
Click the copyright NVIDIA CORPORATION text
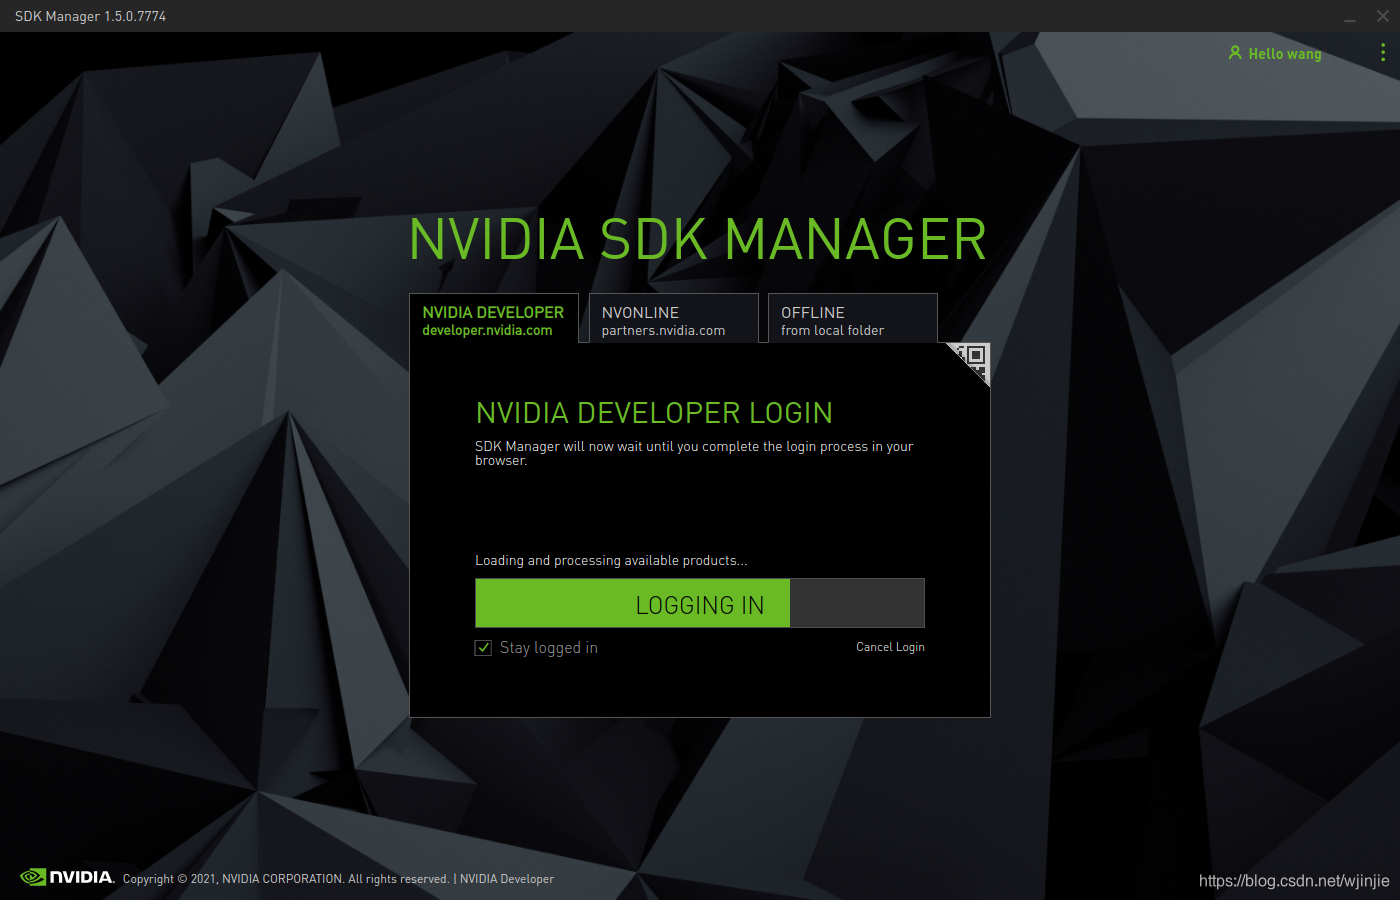click(x=286, y=879)
